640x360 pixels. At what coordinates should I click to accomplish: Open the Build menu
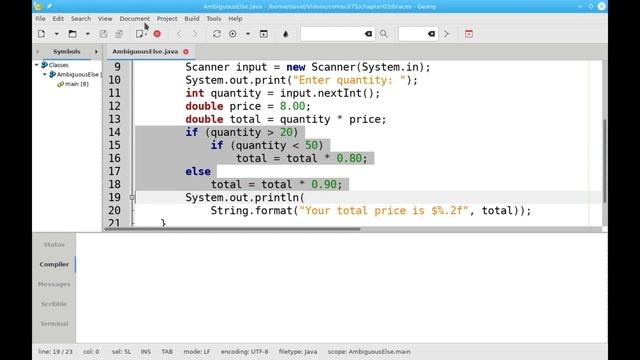coord(192,18)
